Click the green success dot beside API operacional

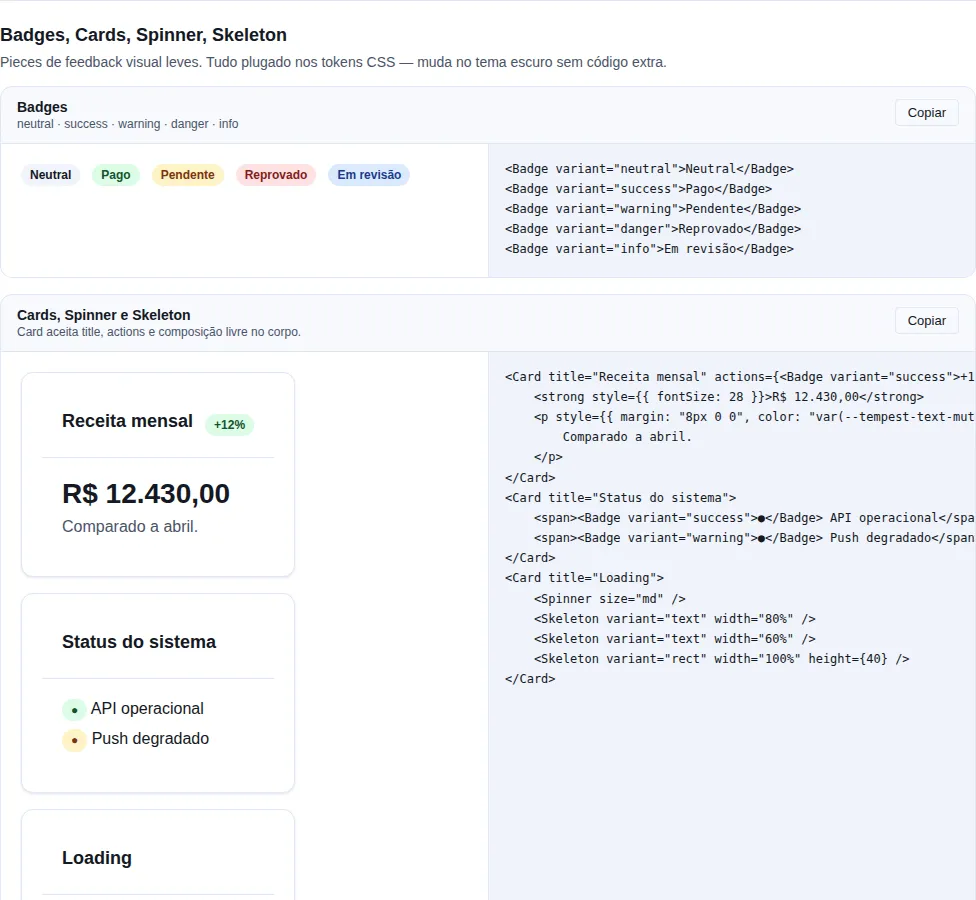pos(74,710)
